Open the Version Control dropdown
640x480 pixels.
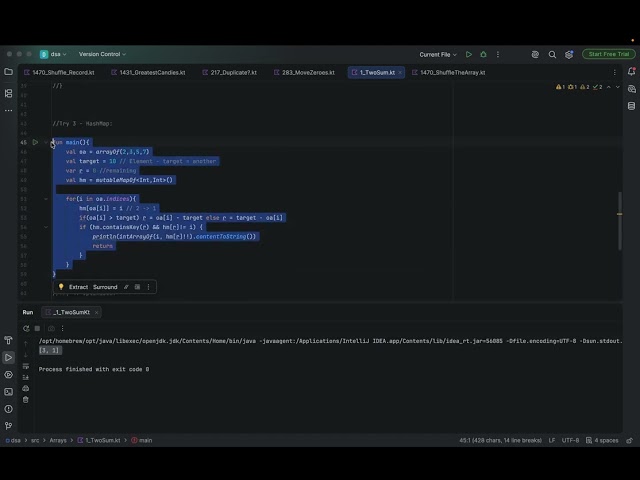pyautogui.click(x=102, y=54)
